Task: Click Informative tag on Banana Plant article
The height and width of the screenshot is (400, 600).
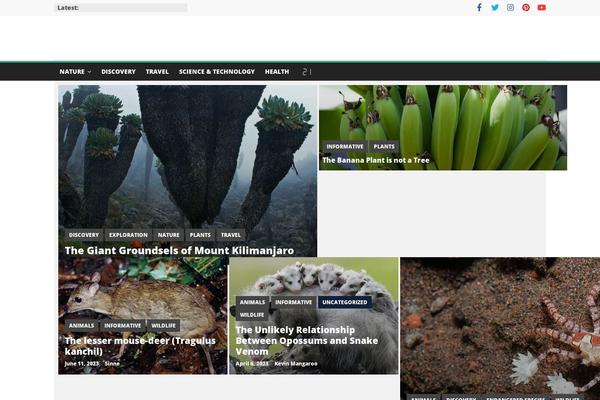Action: point(345,147)
